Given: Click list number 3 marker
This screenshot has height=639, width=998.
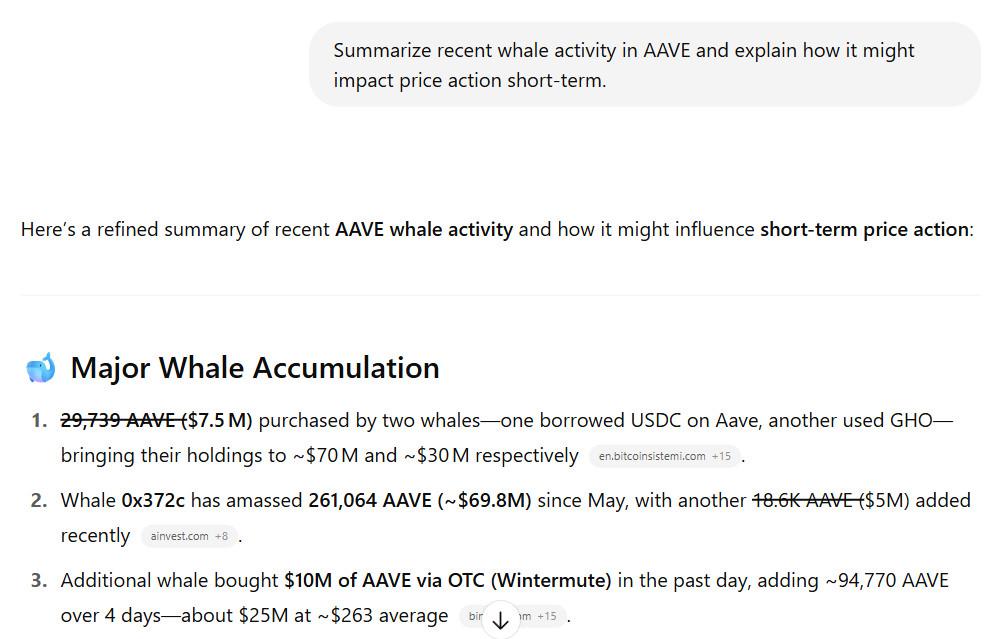Looking at the screenshot, I should (39, 580).
